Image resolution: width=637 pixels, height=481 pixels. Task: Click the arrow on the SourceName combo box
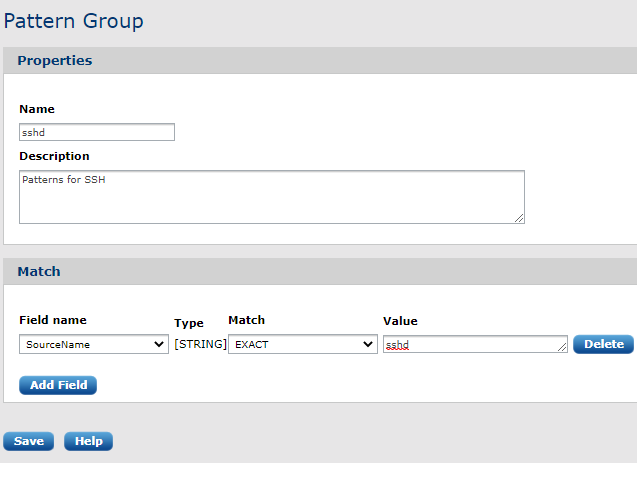click(x=159, y=344)
